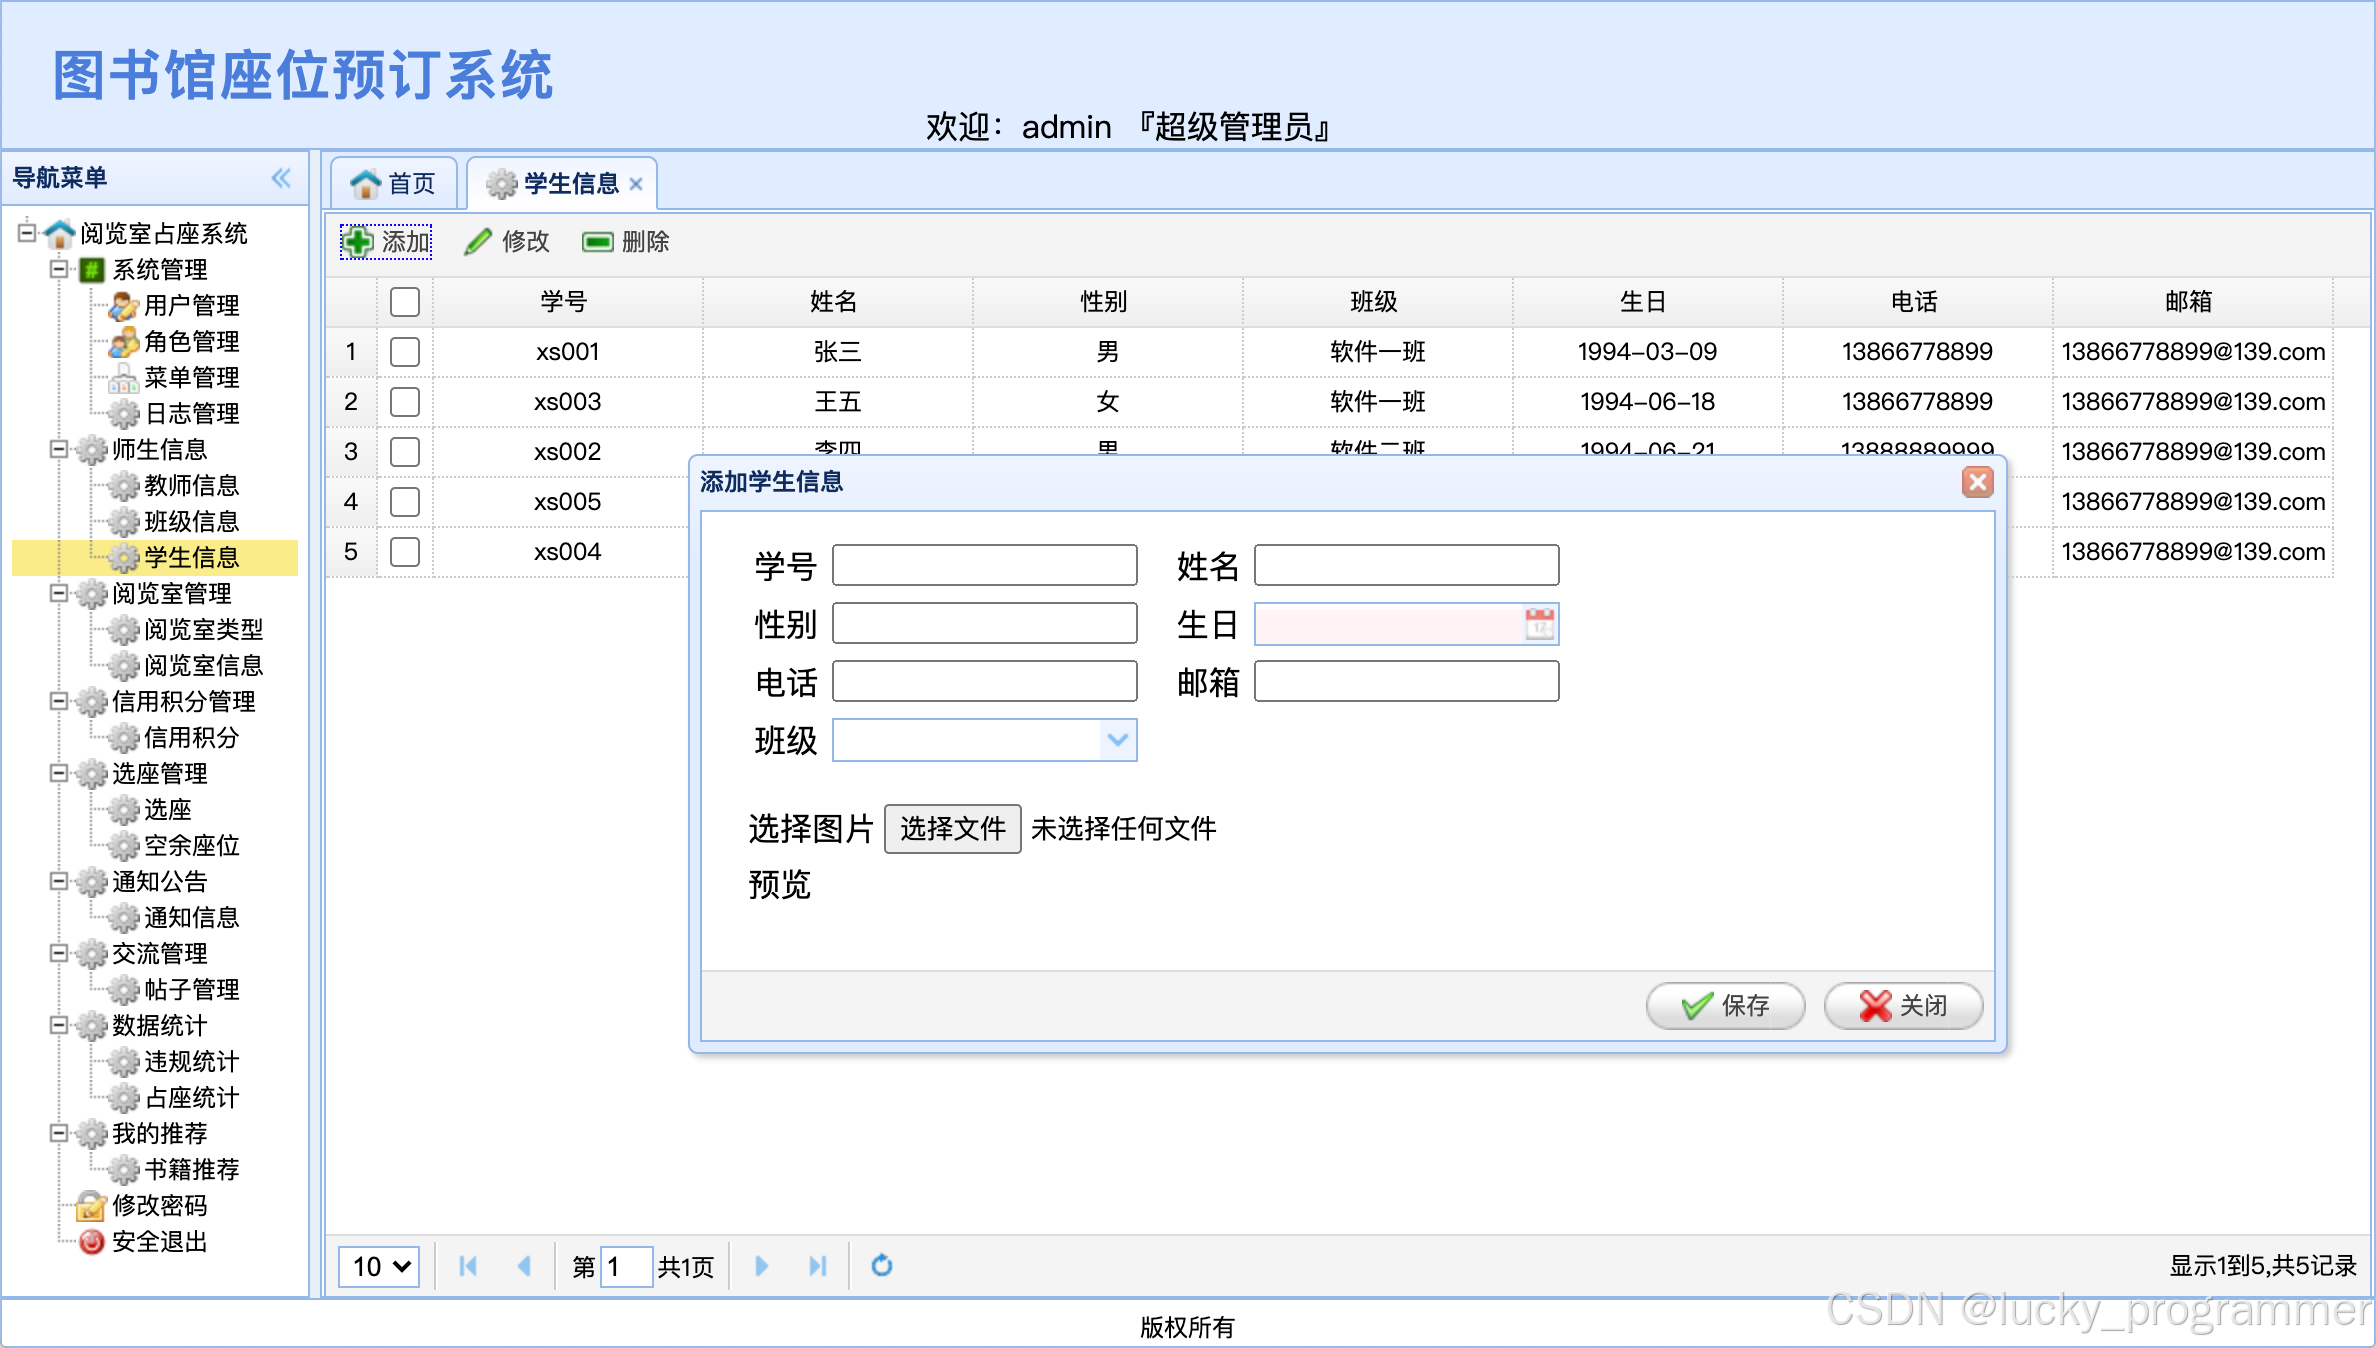Image resolution: width=2376 pixels, height=1348 pixels.
Task: Click the 保存 save button
Action: (x=1725, y=1005)
